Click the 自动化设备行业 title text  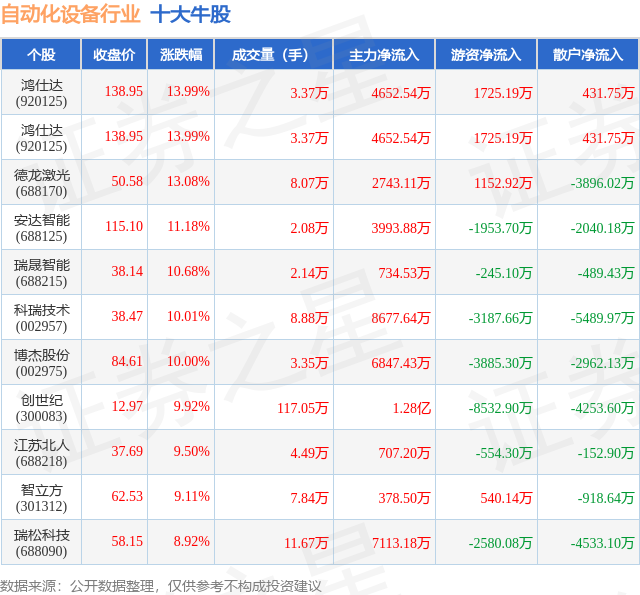coord(71,15)
